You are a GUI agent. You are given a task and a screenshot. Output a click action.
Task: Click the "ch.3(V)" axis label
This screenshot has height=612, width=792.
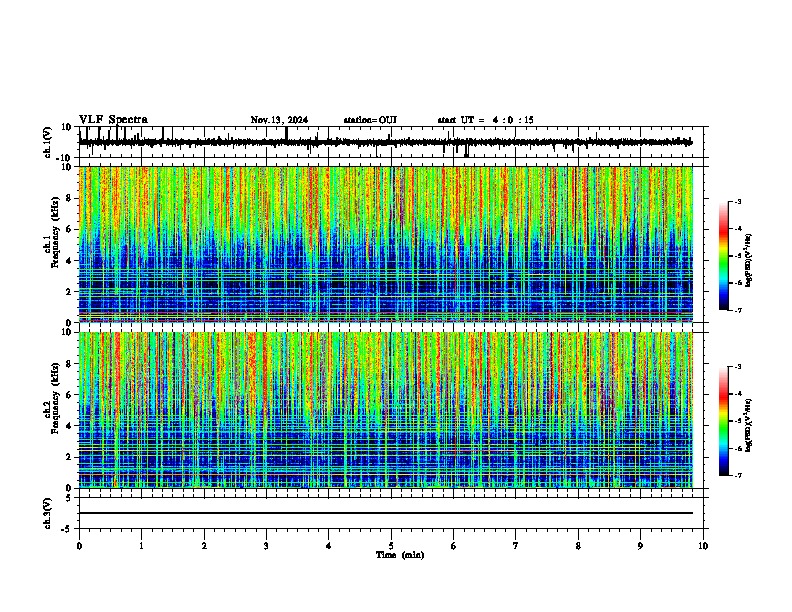[49, 513]
